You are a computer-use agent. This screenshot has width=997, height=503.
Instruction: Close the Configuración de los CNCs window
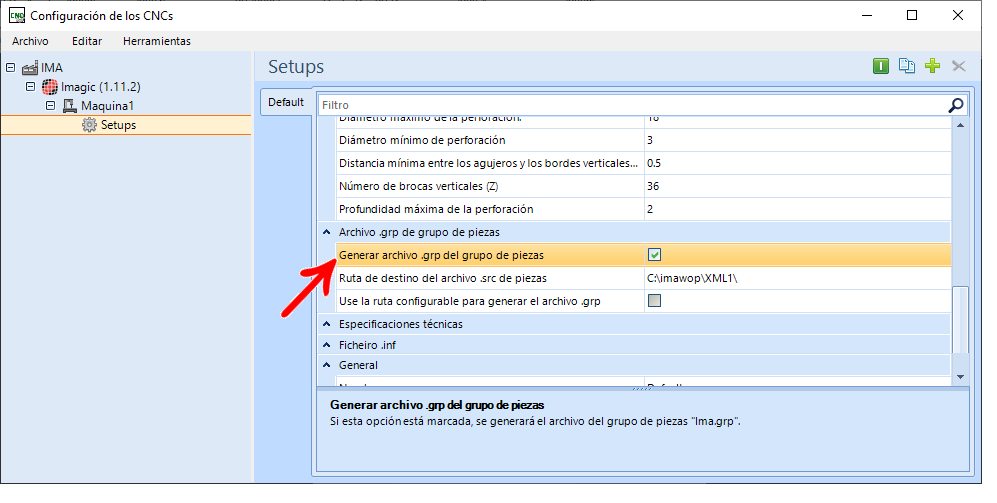tap(958, 15)
